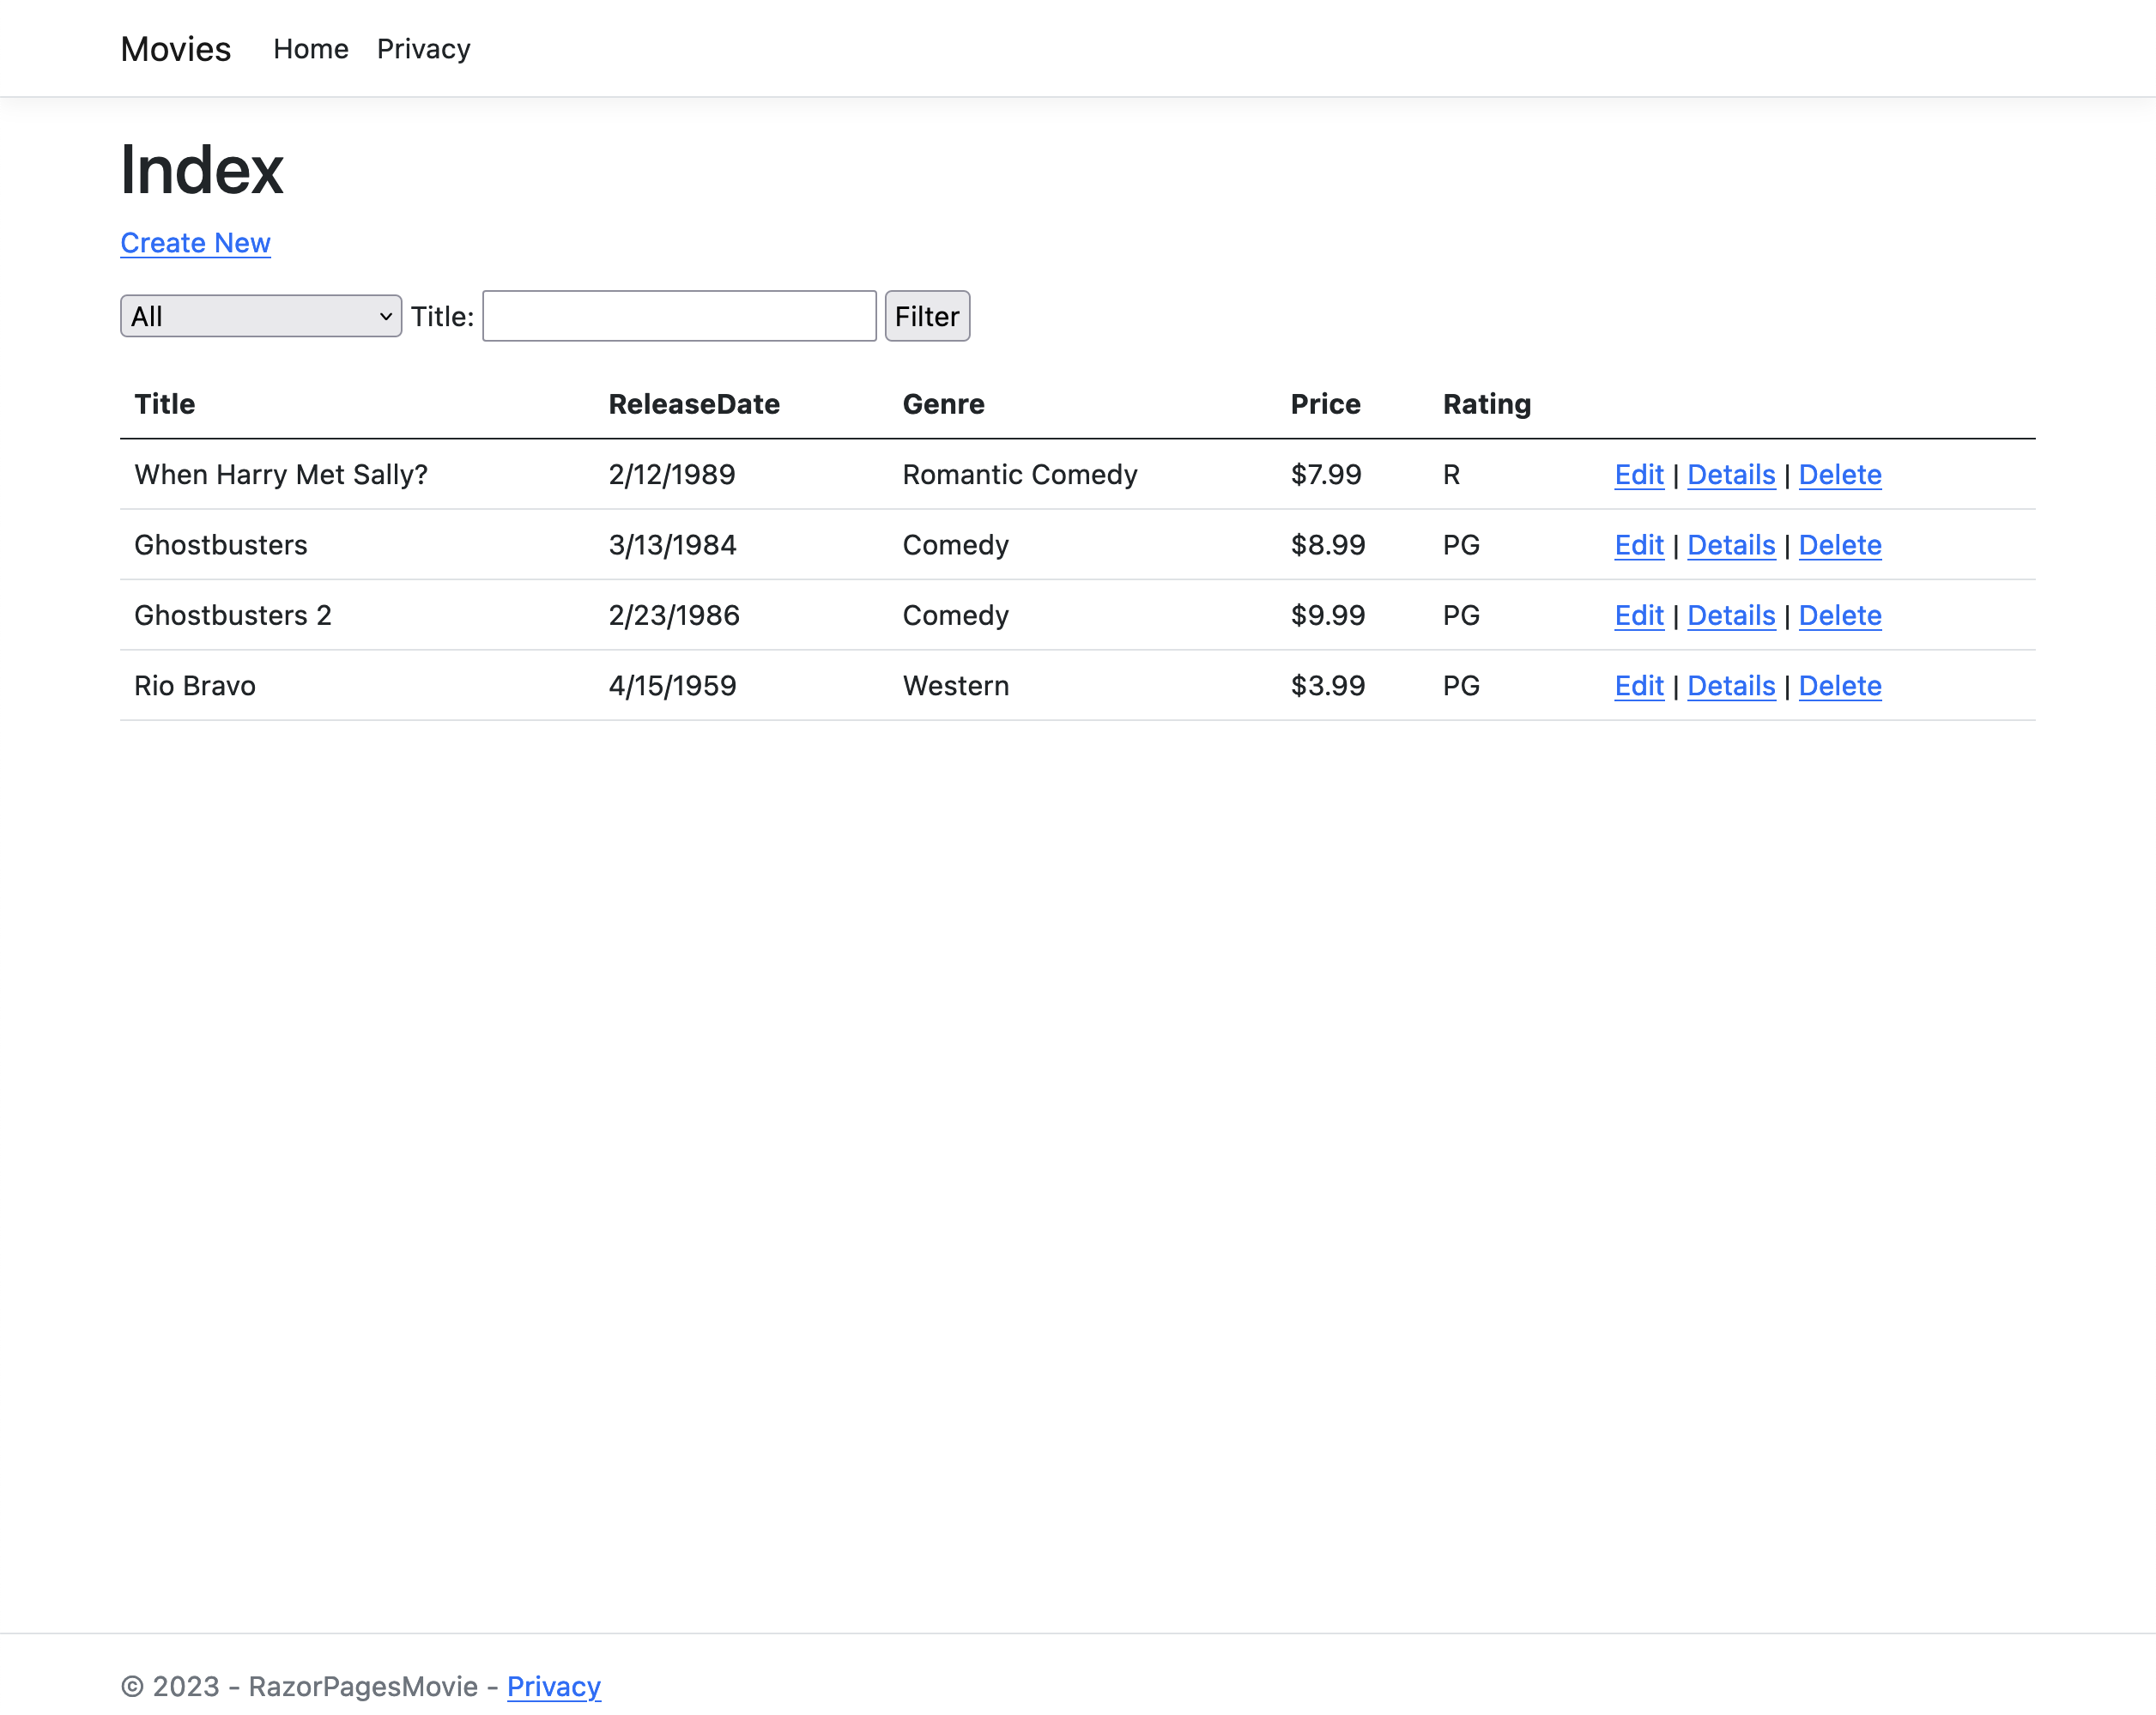The height and width of the screenshot is (1715, 2156).
Task: Delete When Harry Met Sally? movie
Action: [x=1840, y=474]
